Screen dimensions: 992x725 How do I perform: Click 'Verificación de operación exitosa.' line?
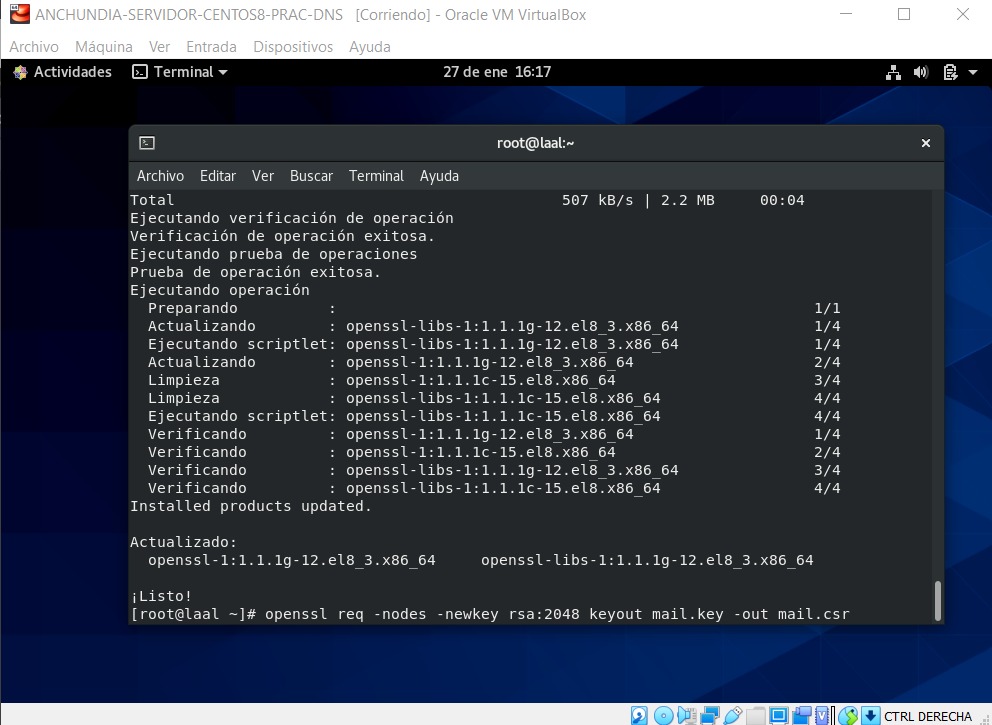tap(283, 236)
